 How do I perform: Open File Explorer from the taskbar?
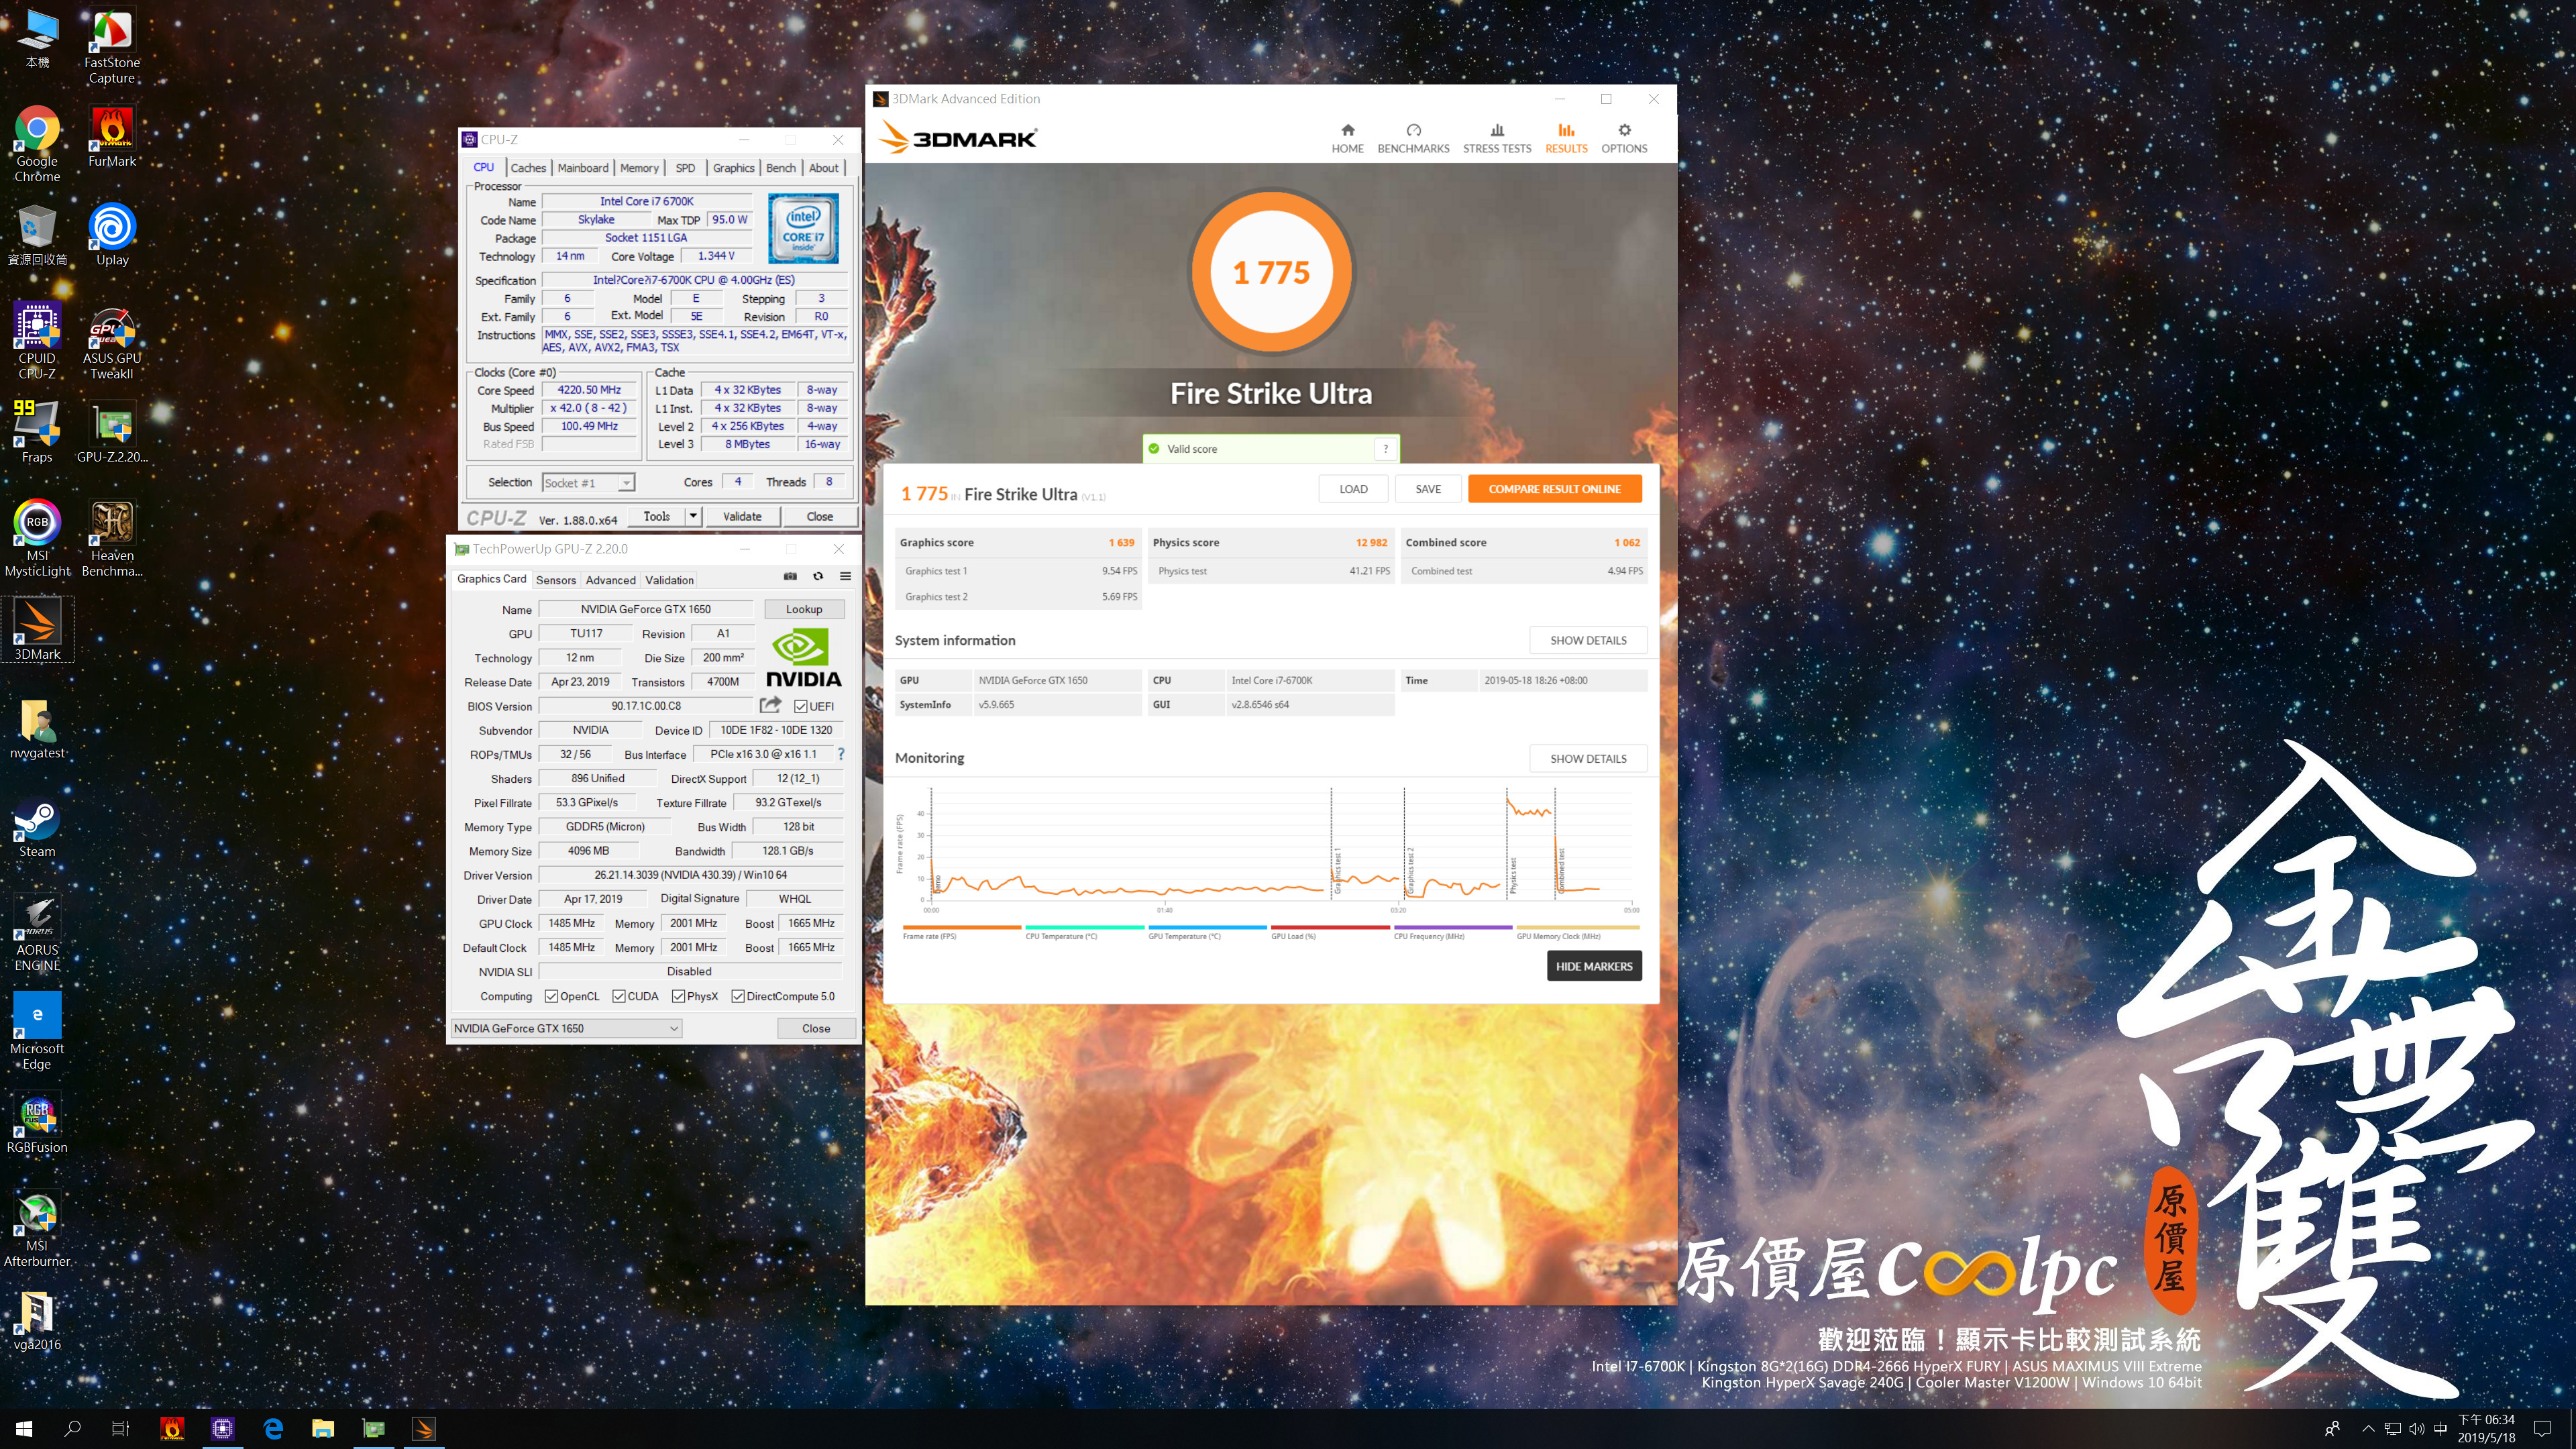click(x=322, y=1428)
